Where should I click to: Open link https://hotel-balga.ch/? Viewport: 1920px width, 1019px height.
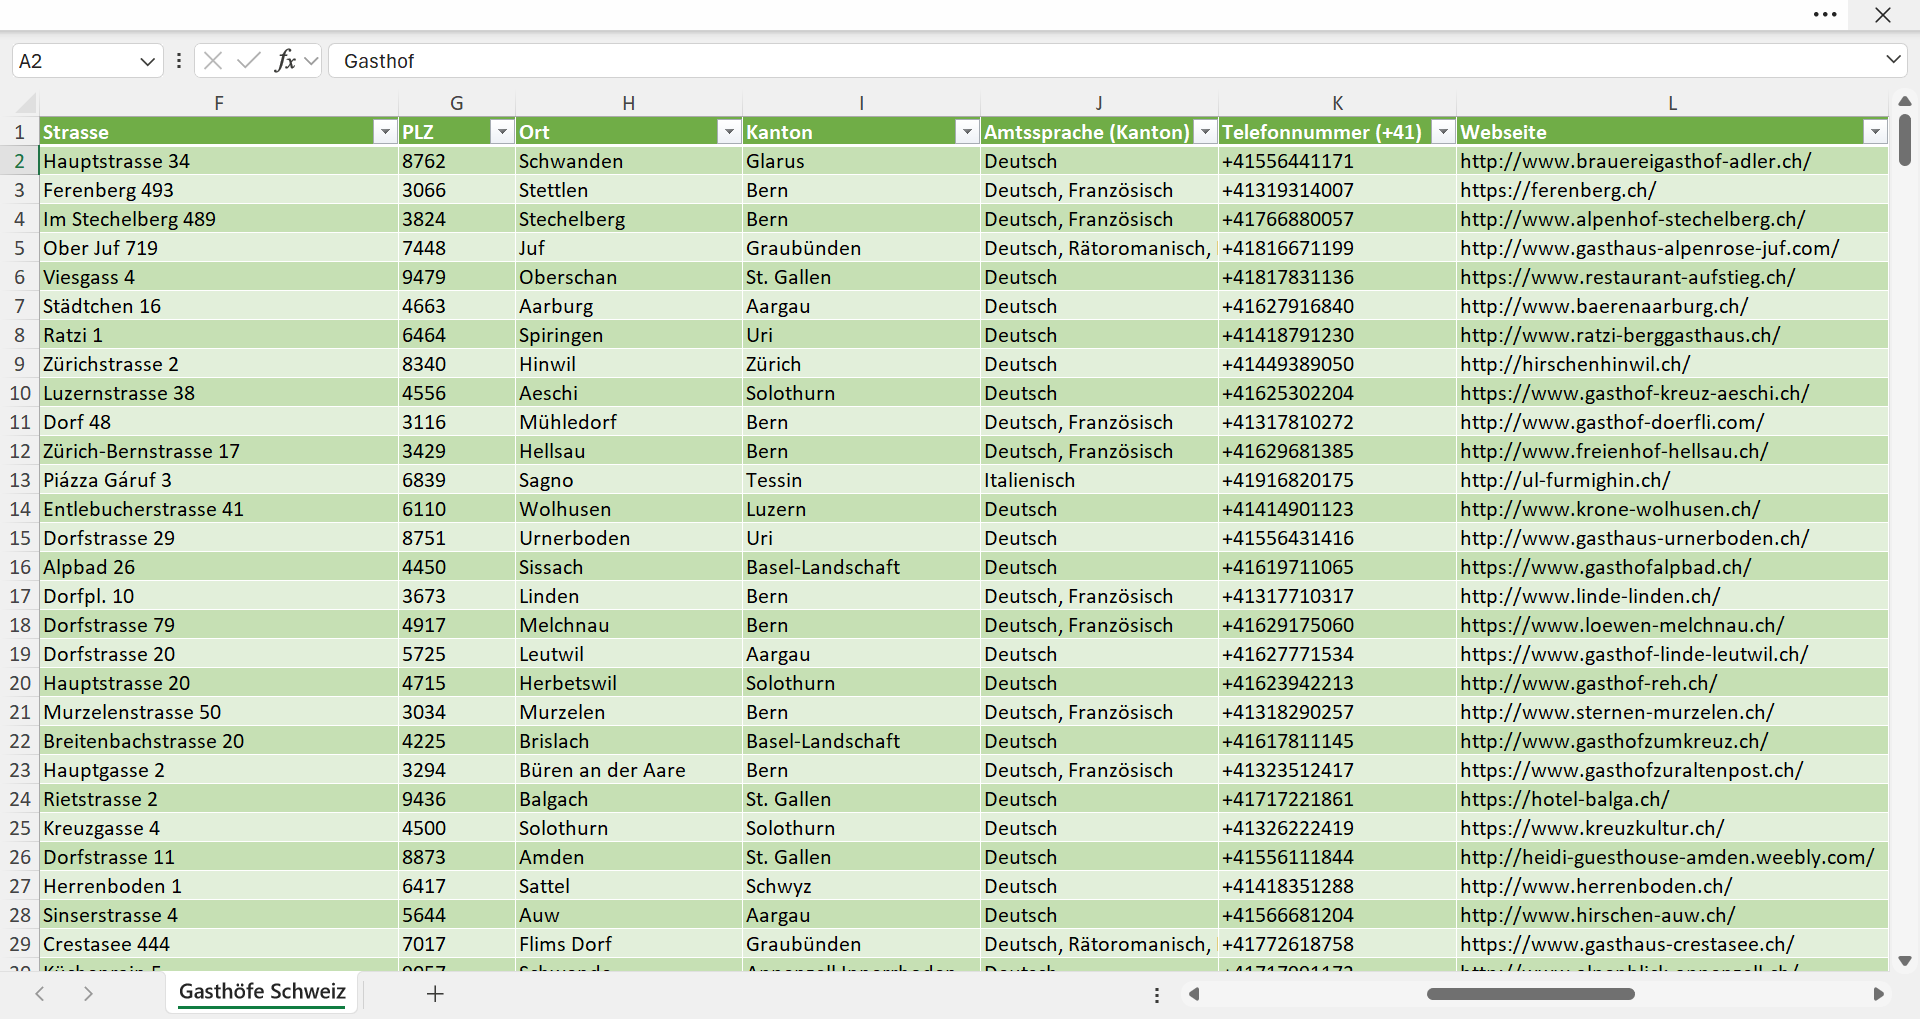[x=1564, y=799]
